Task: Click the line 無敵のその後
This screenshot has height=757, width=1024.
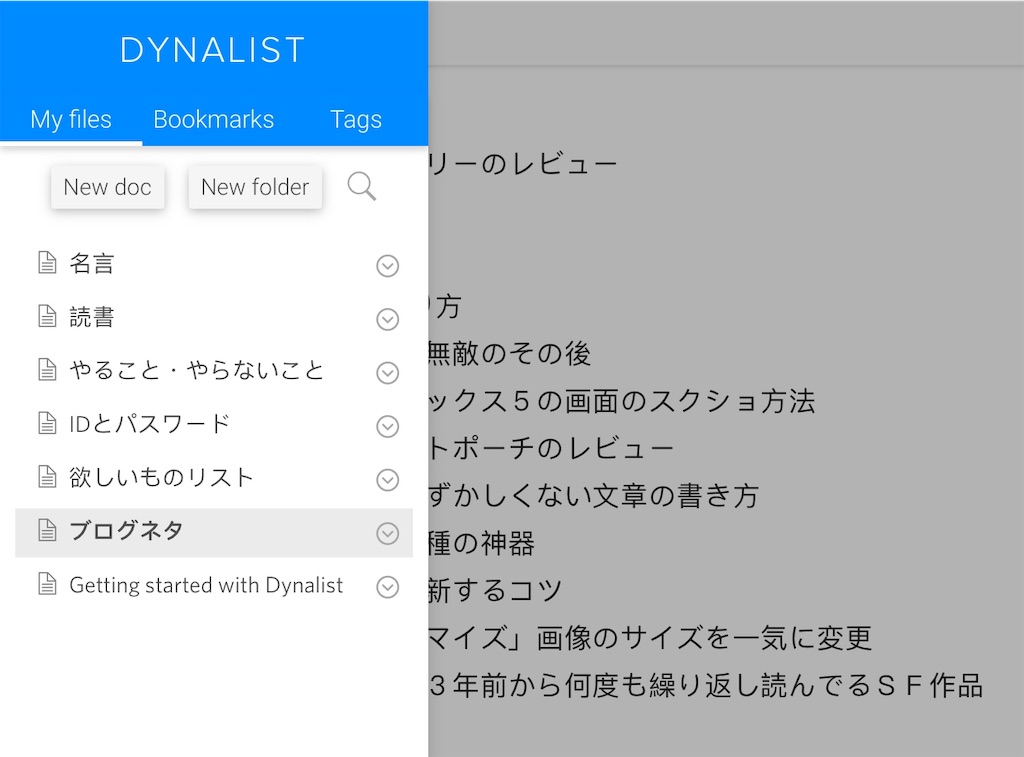Action: (x=509, y=353)
